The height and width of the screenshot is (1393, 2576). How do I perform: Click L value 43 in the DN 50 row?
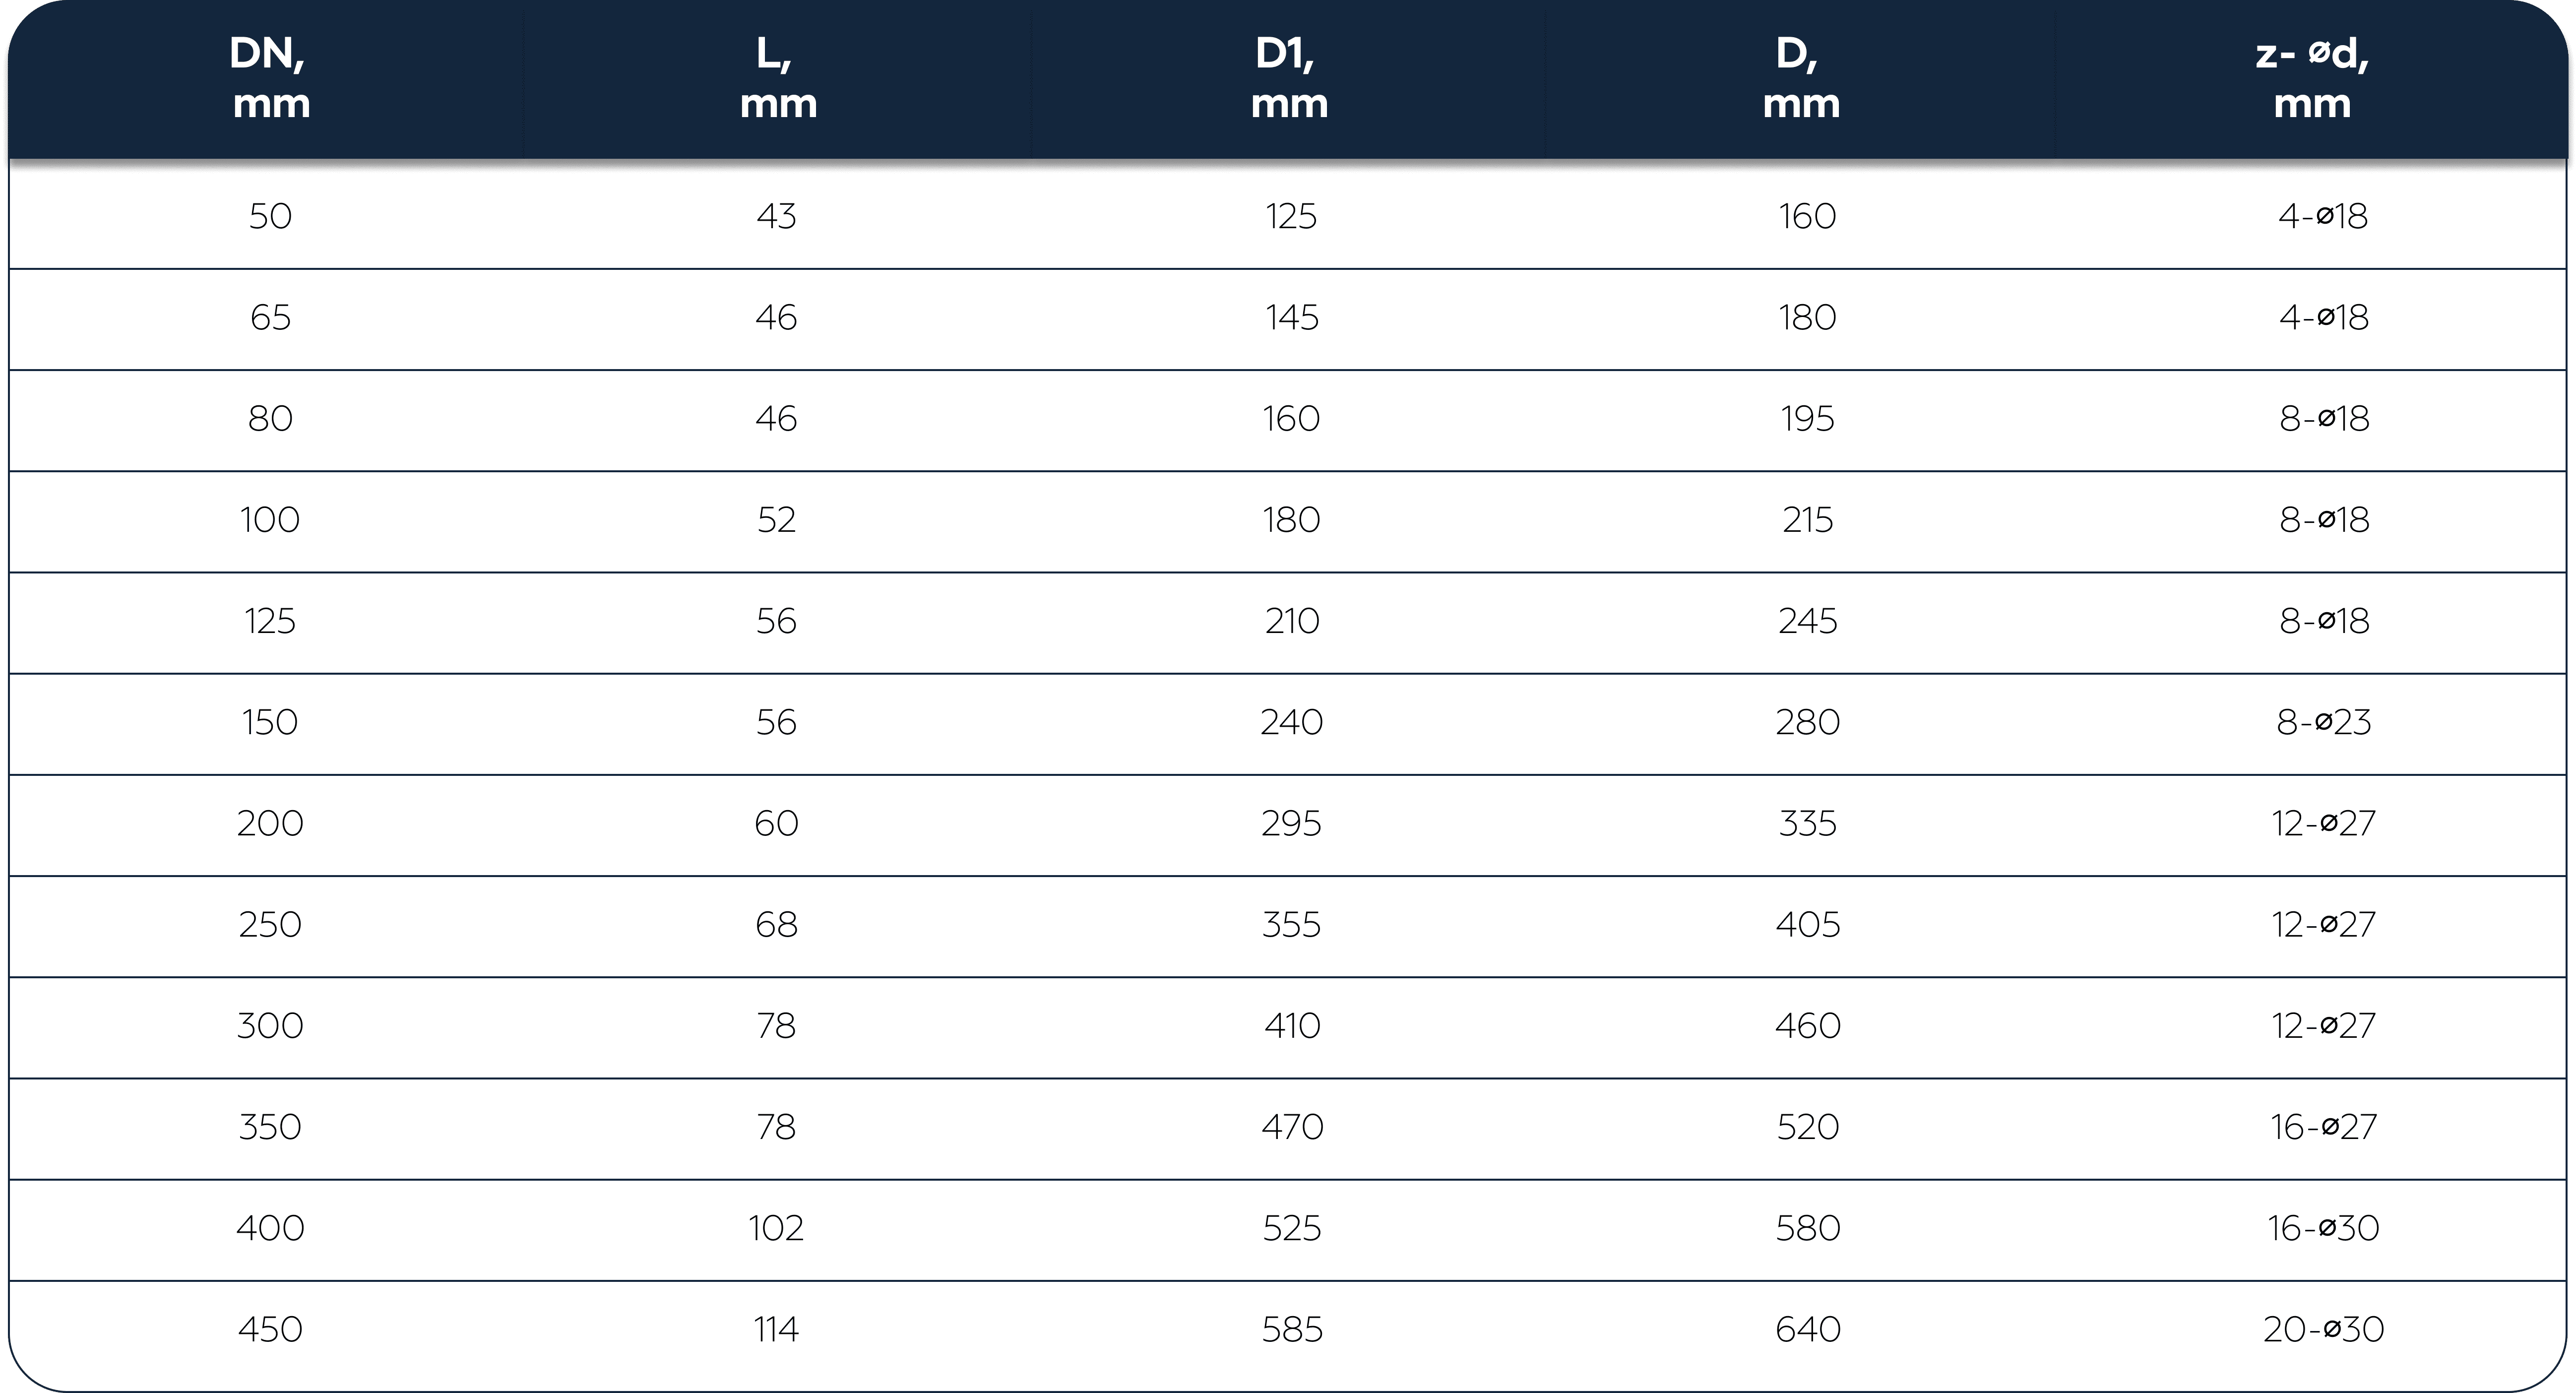click(776, 216)
